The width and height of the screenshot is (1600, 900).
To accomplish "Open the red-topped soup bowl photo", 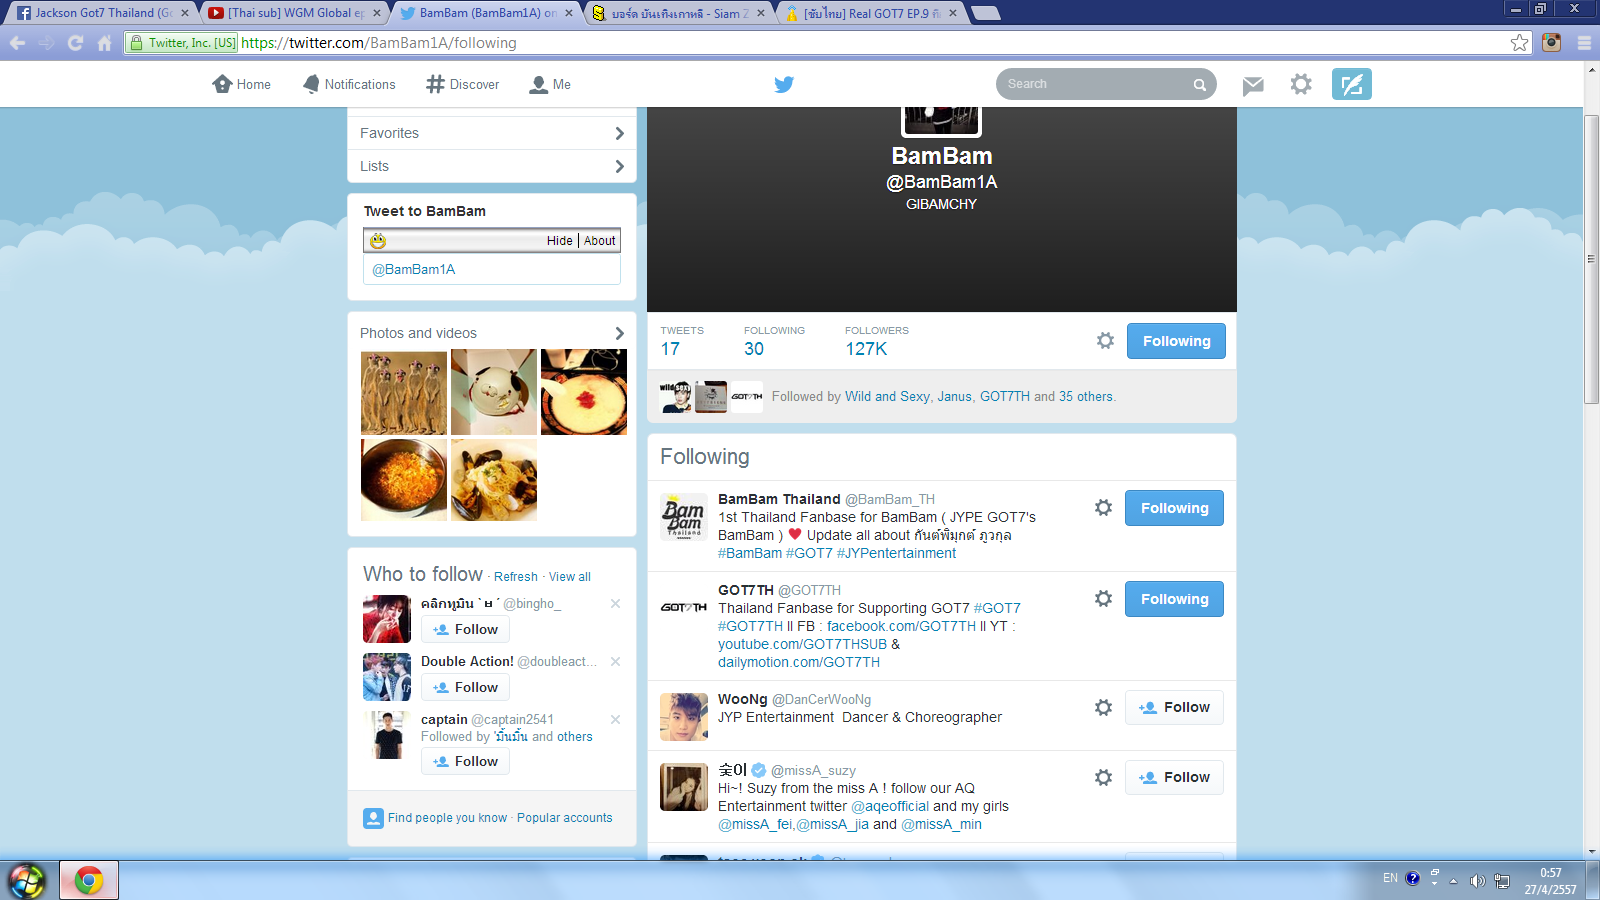I will point(584,392).
